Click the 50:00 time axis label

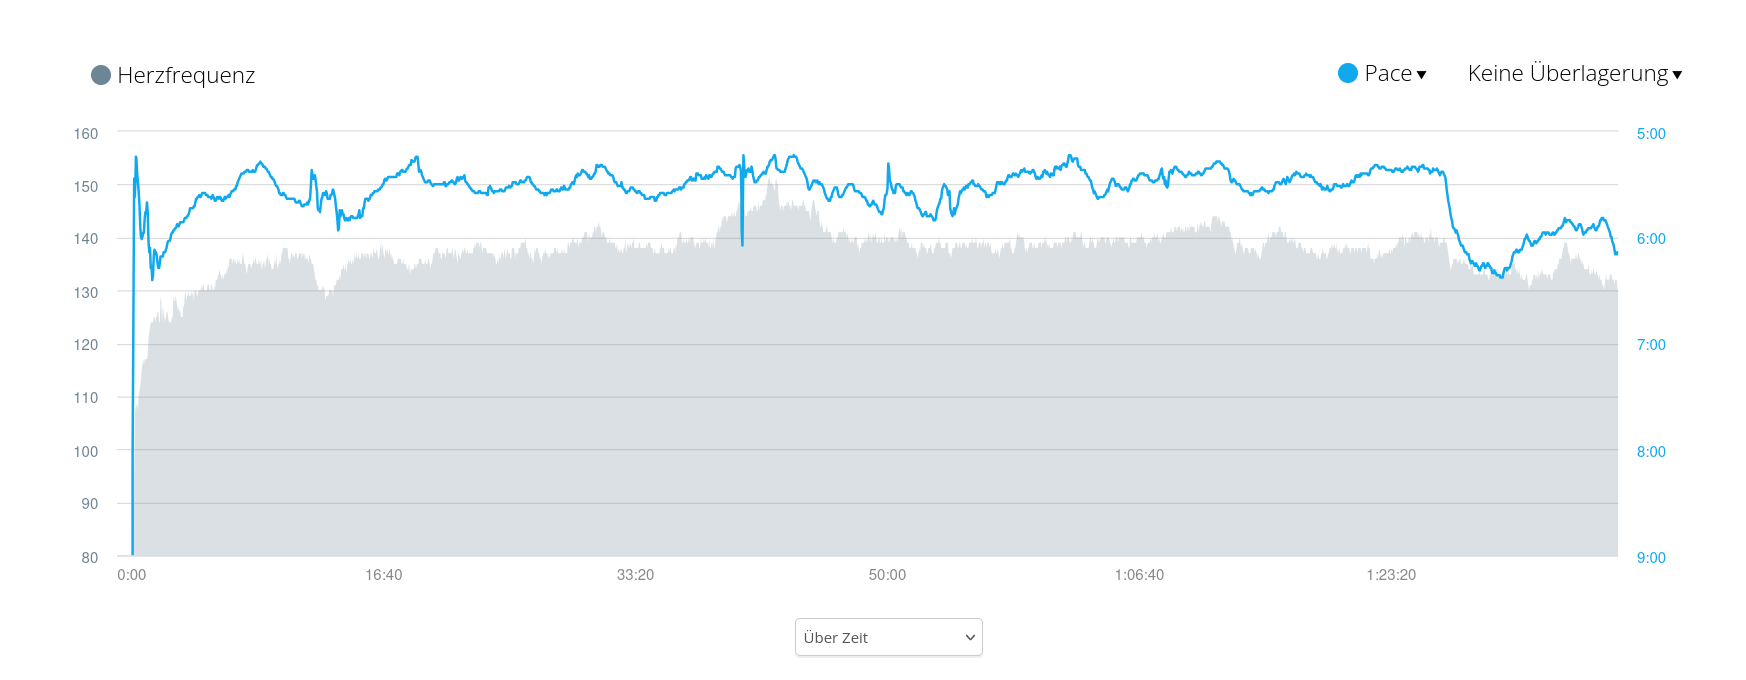tap(887, 575)
